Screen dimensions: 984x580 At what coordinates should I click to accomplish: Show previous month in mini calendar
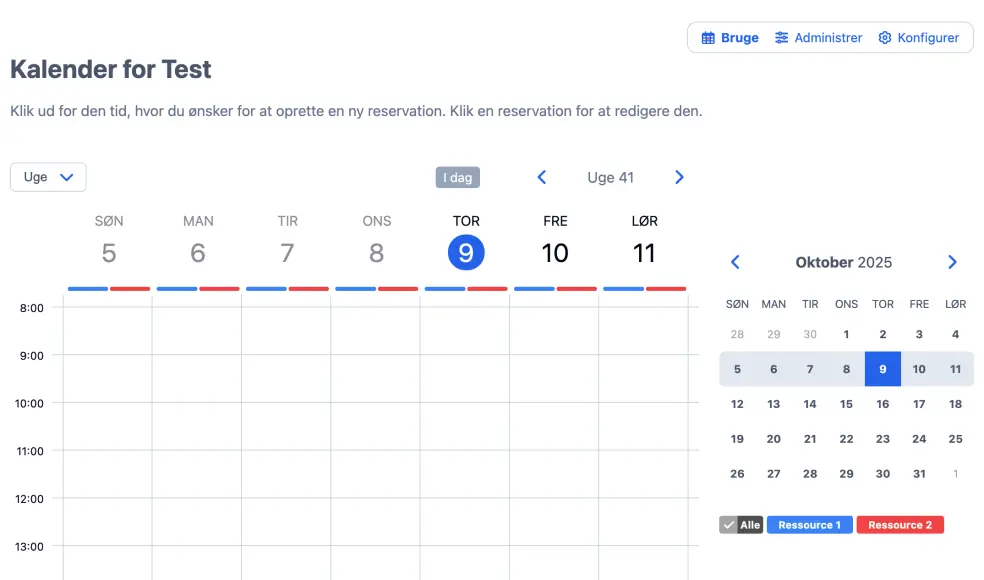[x=736, y=262]
